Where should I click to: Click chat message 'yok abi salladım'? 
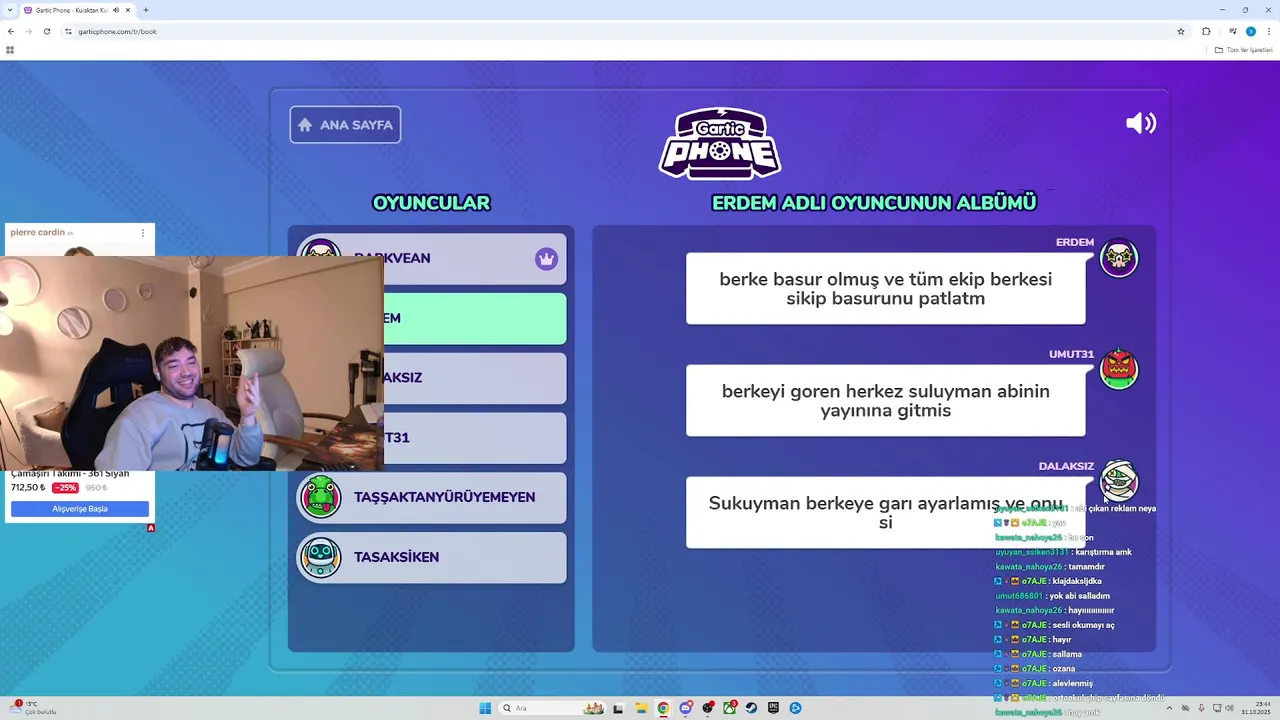(x=1078, y=596)
